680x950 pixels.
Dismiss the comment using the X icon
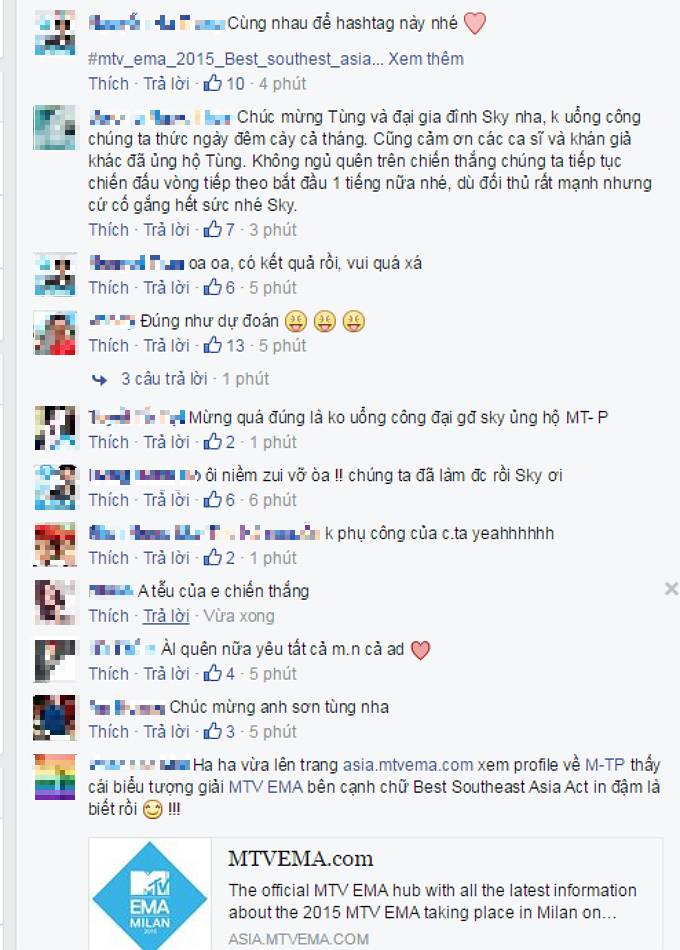[x=671, y=588]
